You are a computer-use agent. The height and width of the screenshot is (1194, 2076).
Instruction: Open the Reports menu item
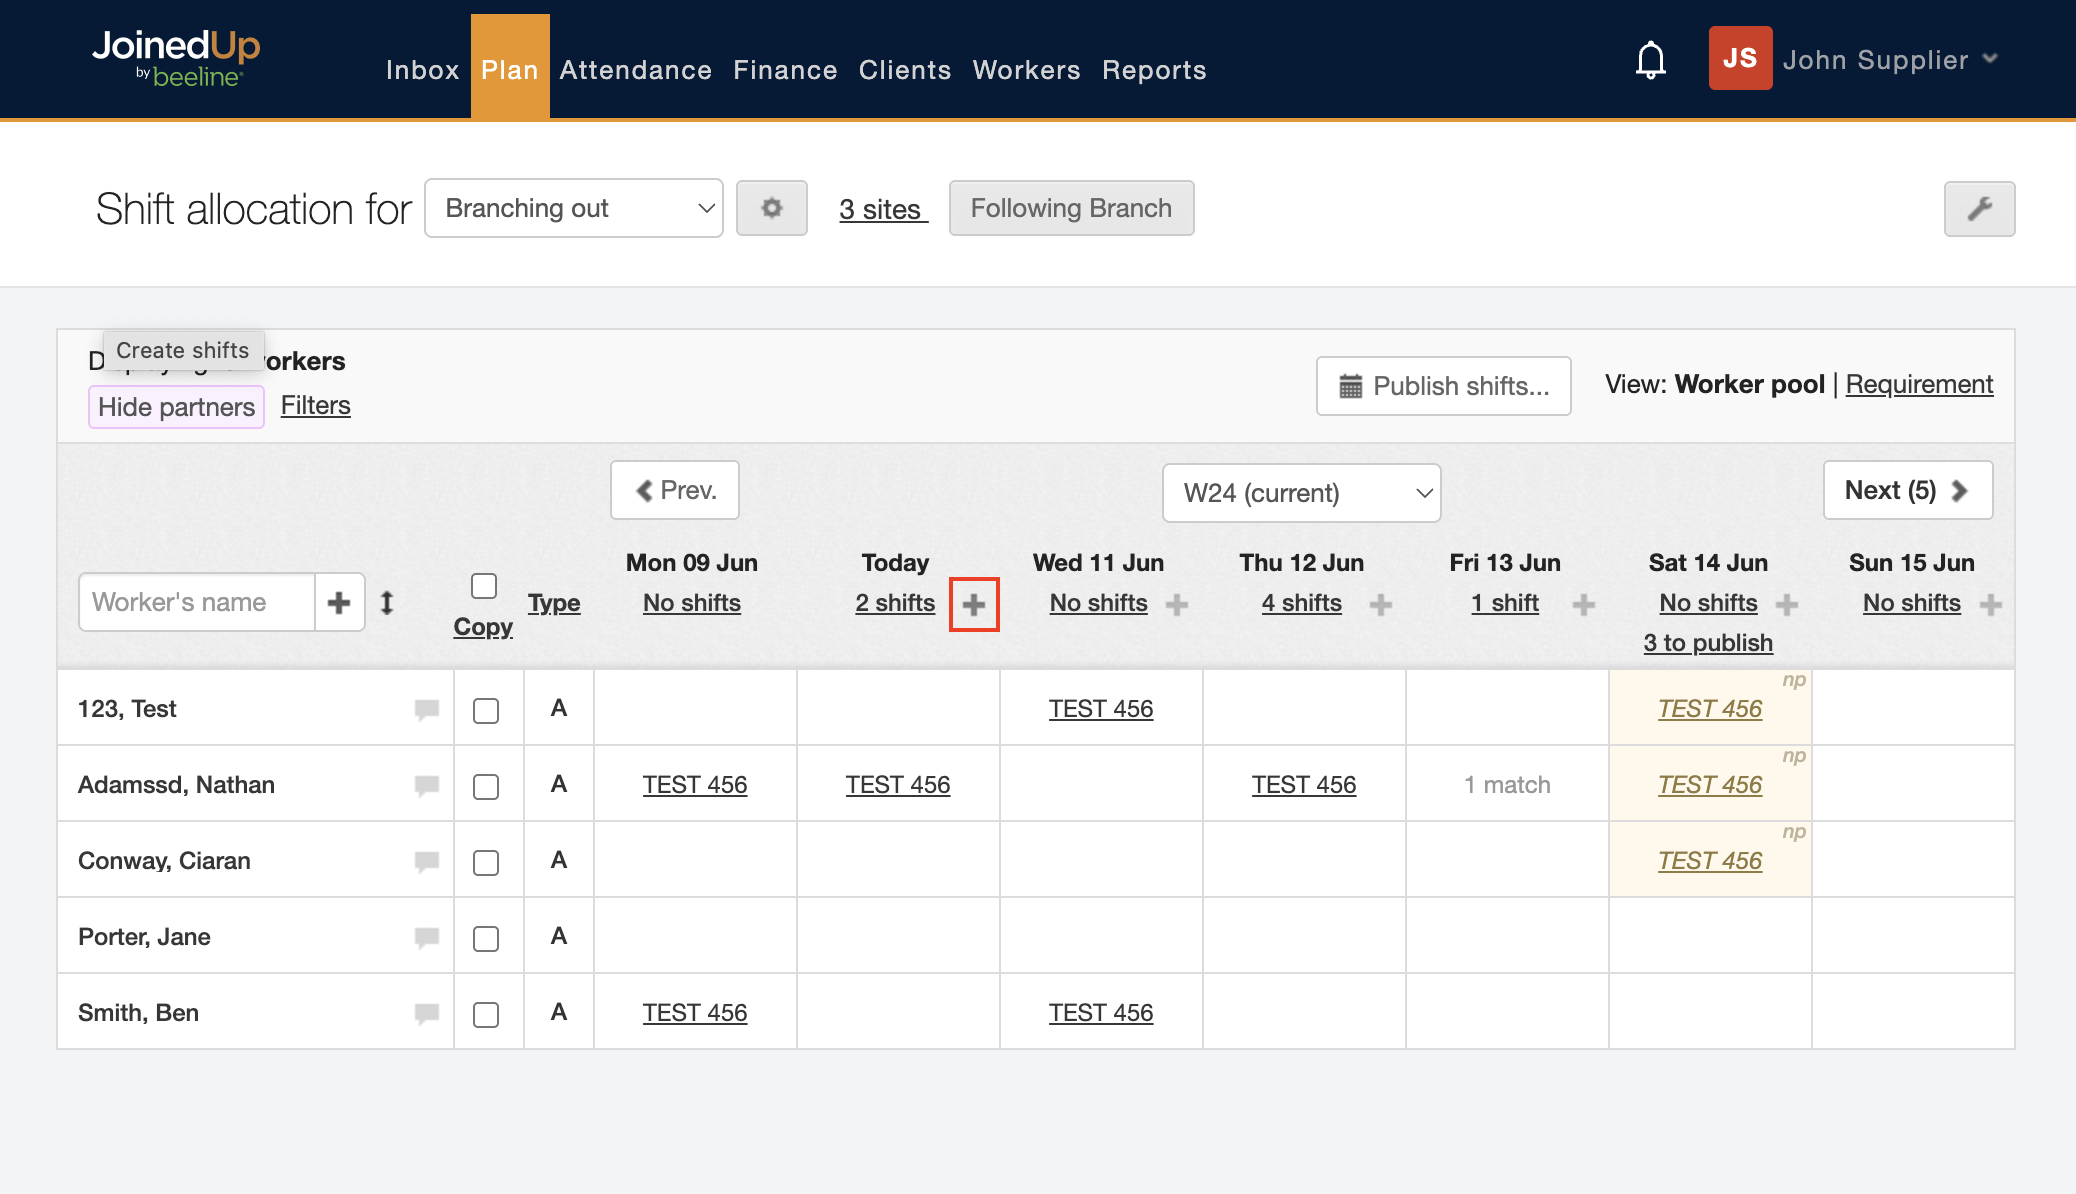point(1154,70)
